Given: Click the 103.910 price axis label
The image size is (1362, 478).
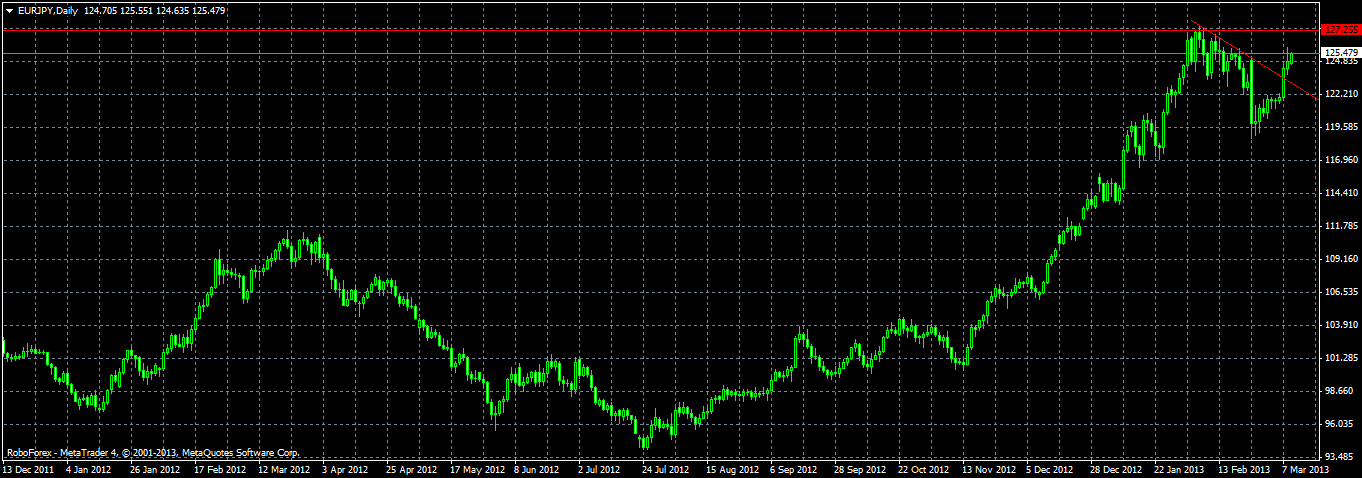Looking at the screenshot, I should (x=1339, y=325).
